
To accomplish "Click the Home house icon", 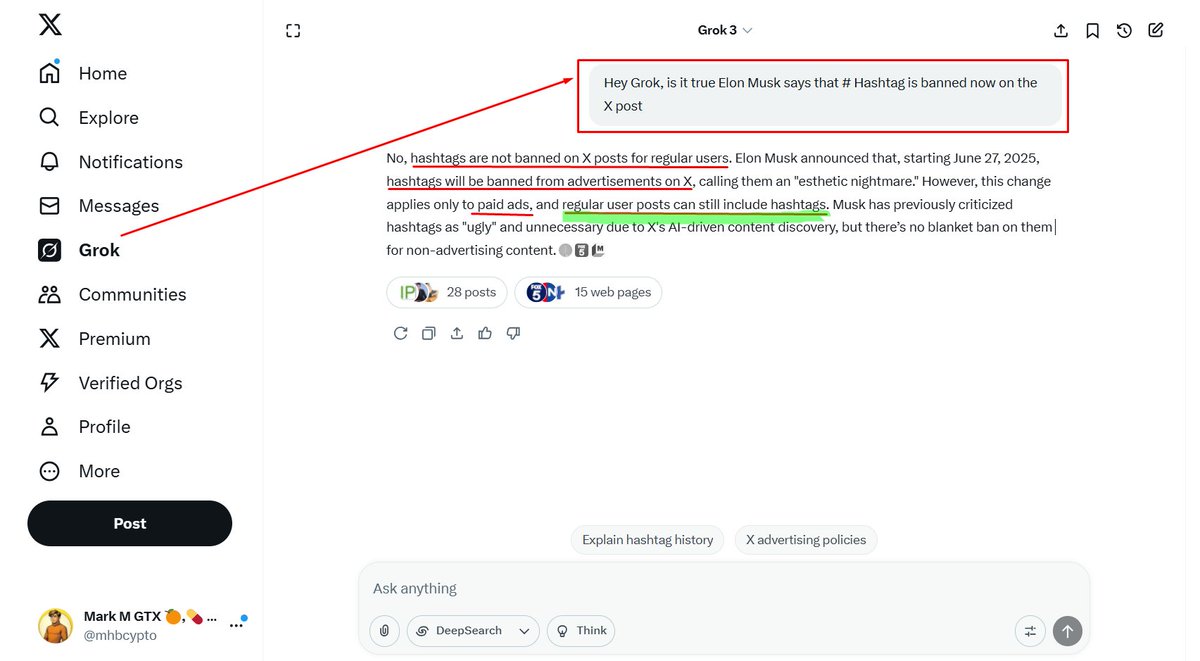I will (x=49, y=73).
